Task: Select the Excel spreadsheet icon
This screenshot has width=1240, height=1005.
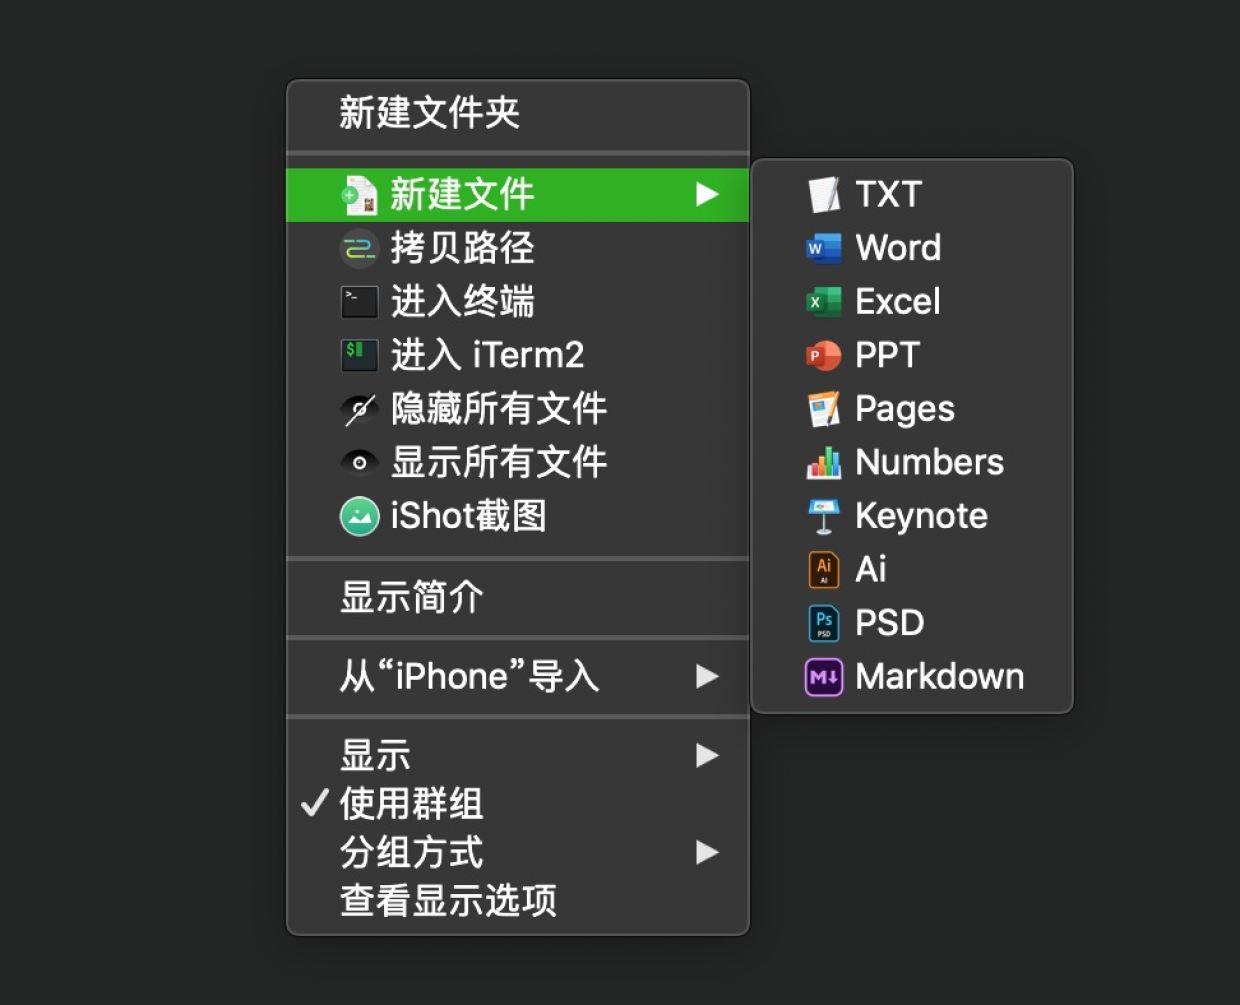Action: tap(824, 302)
